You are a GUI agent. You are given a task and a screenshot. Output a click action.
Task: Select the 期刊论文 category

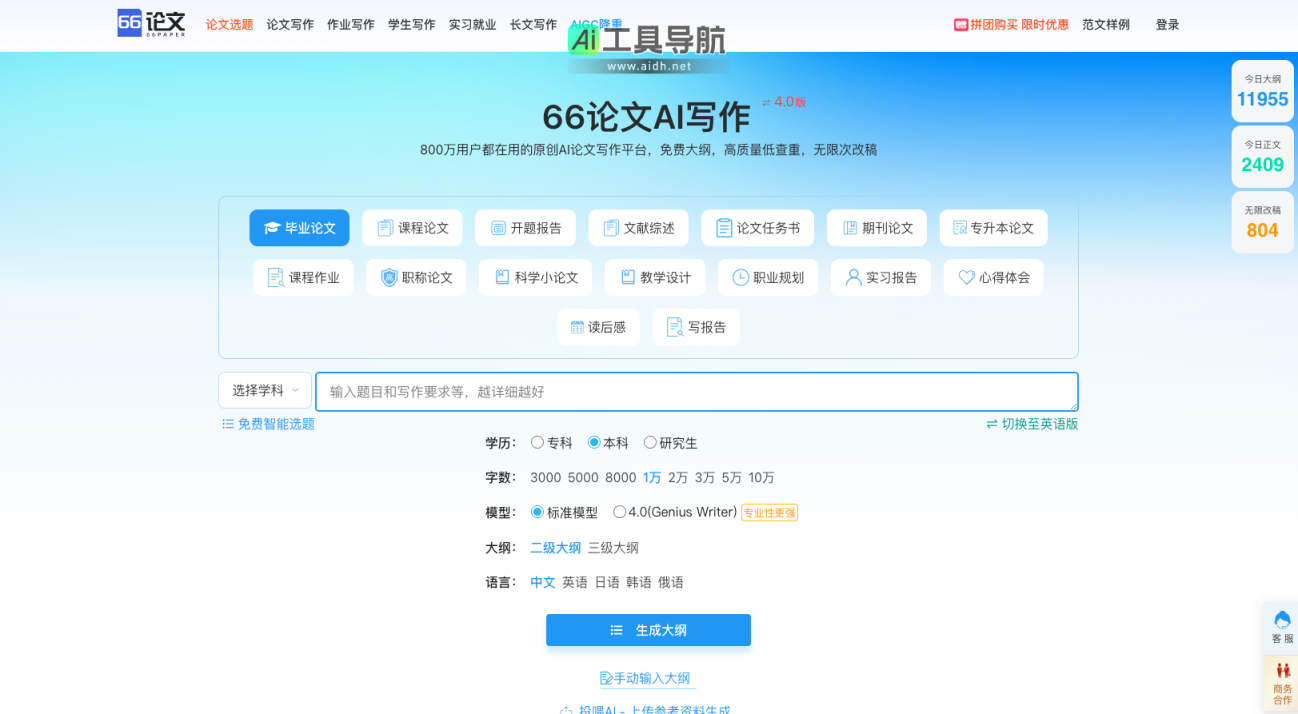pyautogui.click(x=878, y=227)
